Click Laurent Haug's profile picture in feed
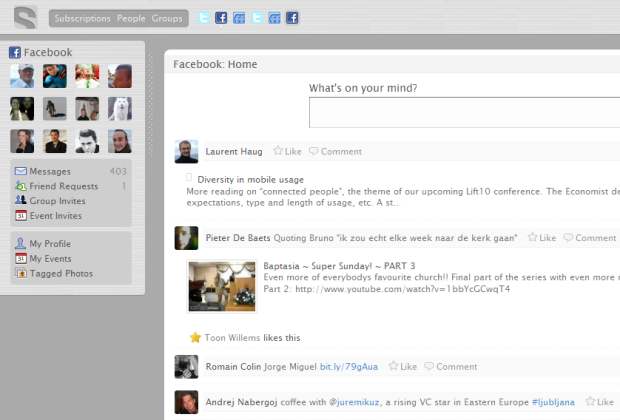This screenshot has height=420, width=620. [x=186, y=151]
